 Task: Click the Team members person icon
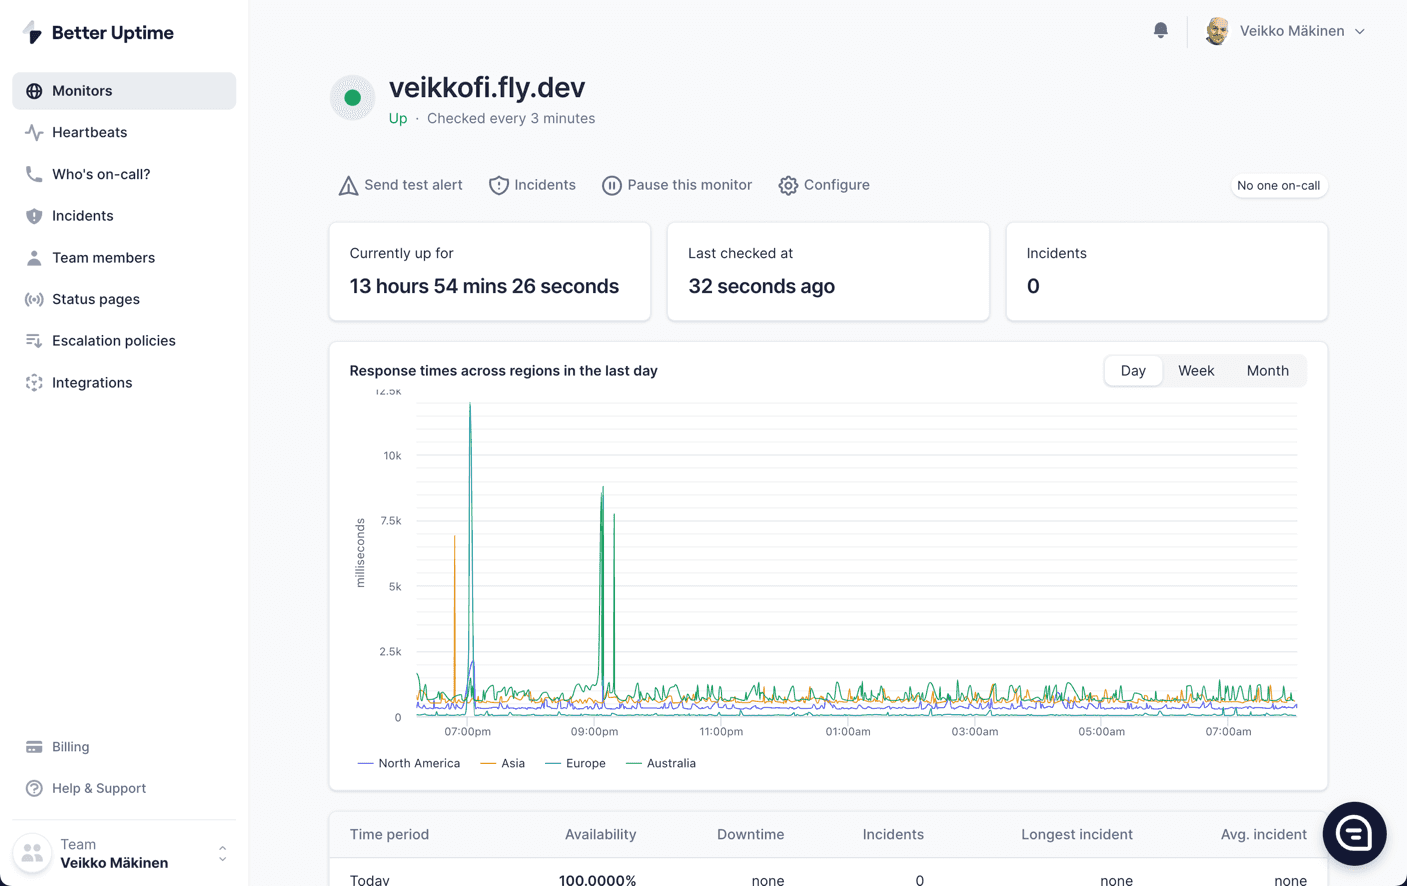34,258
